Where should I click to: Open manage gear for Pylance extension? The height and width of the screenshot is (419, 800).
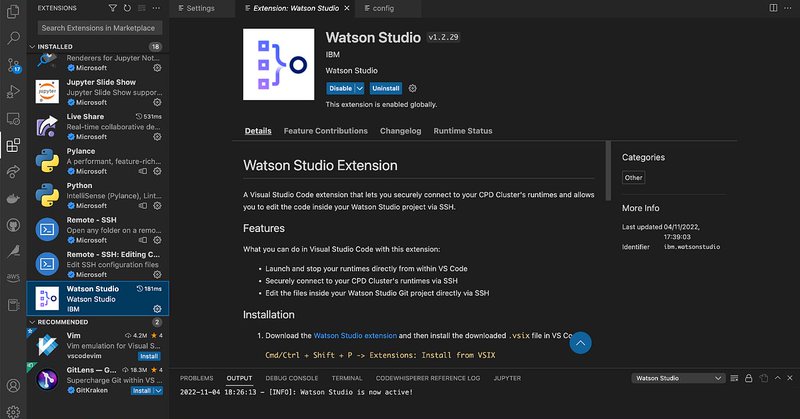(157, 171)
